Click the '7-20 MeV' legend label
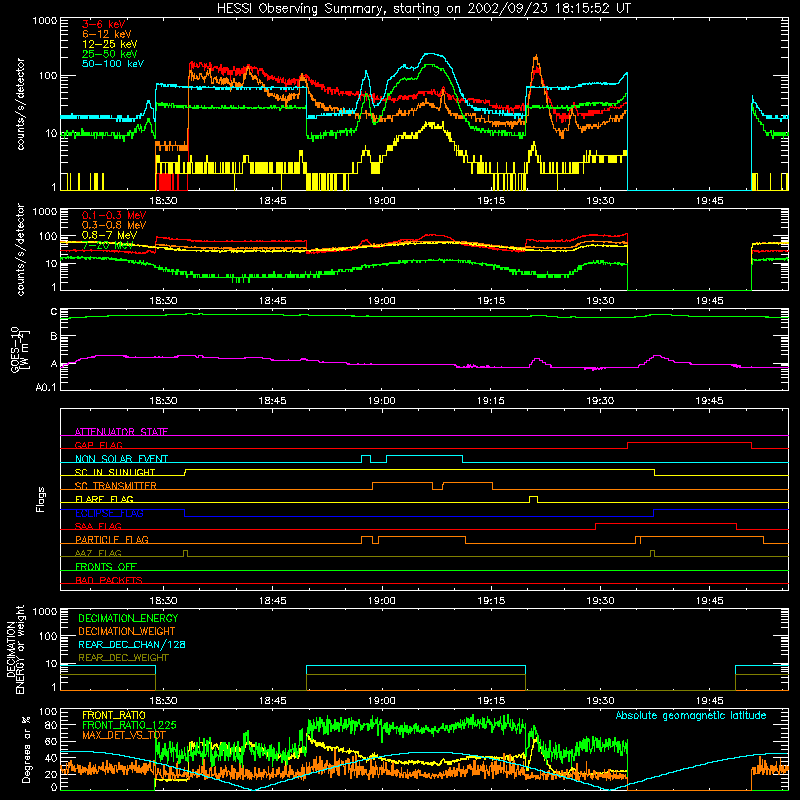 [x=107, y=245]
